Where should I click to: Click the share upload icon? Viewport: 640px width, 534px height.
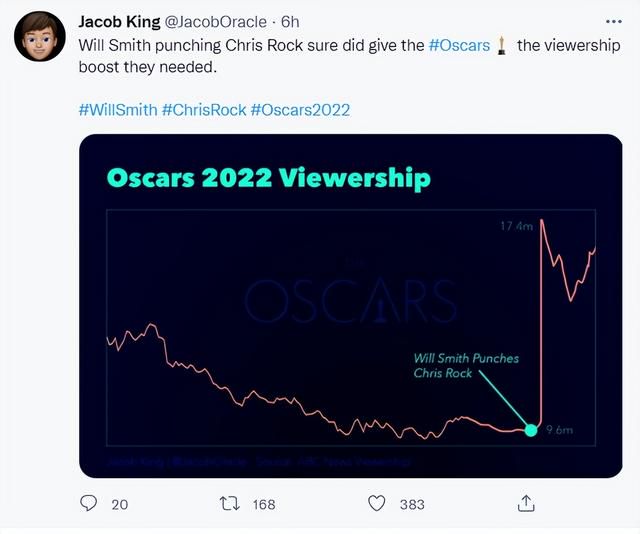526,503
